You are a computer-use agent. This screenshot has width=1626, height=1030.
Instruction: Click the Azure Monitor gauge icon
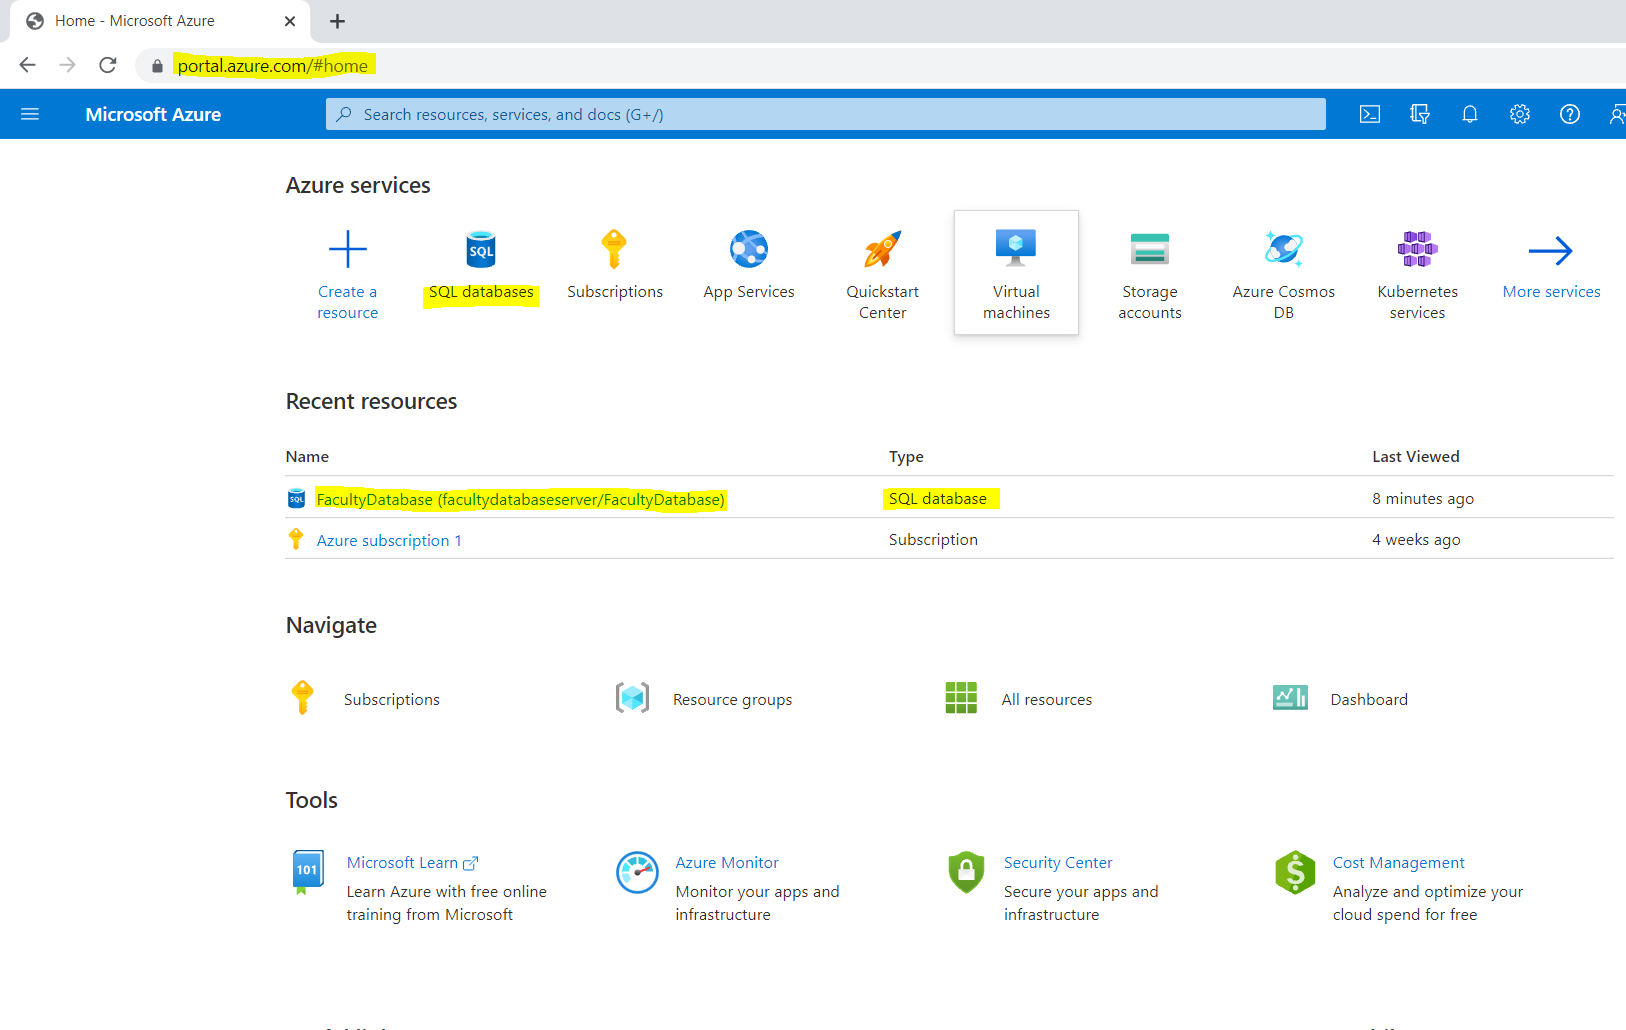coord(637,872)
